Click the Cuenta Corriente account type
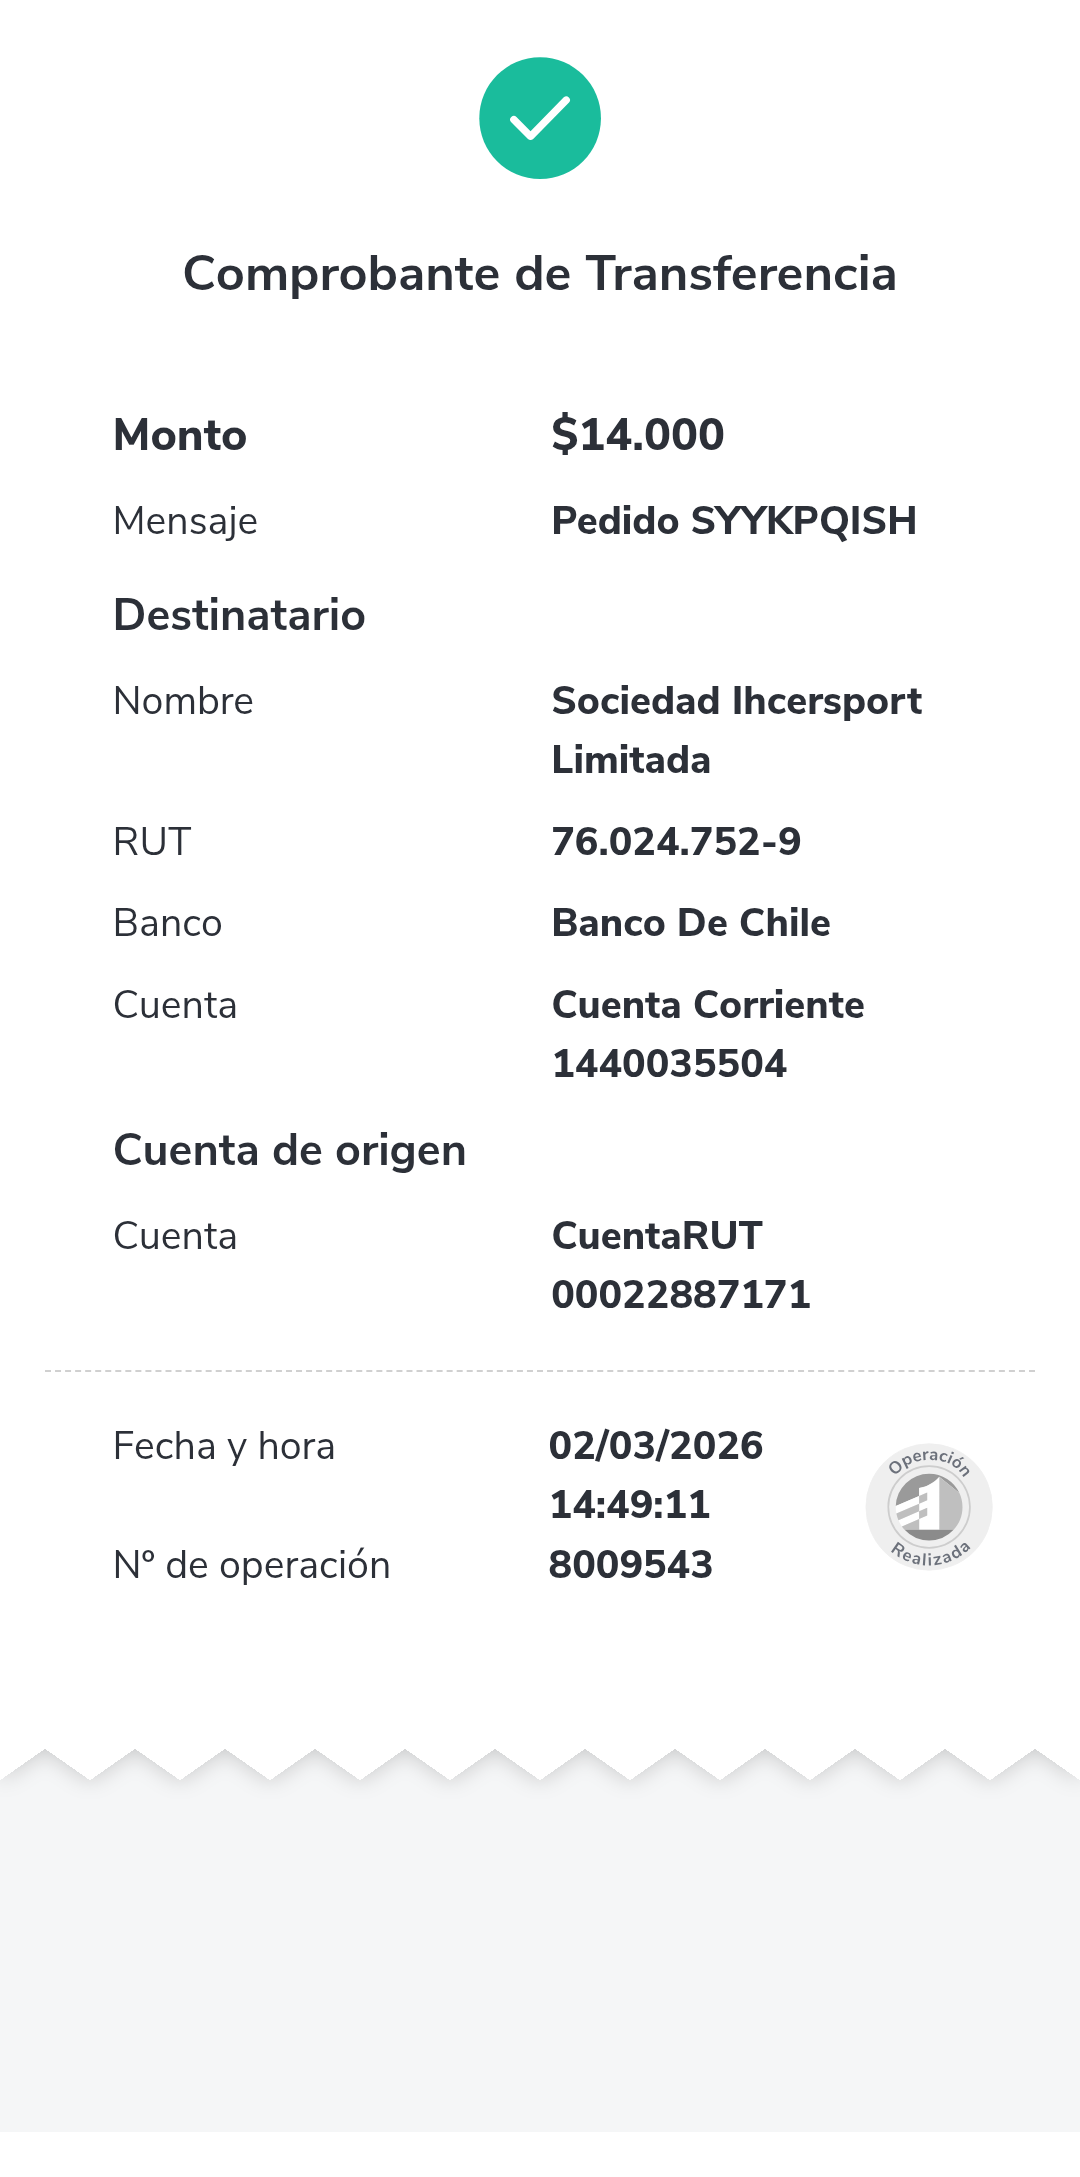The height and width of the screenshot is (2177, 1080). tap(708, 1005)
